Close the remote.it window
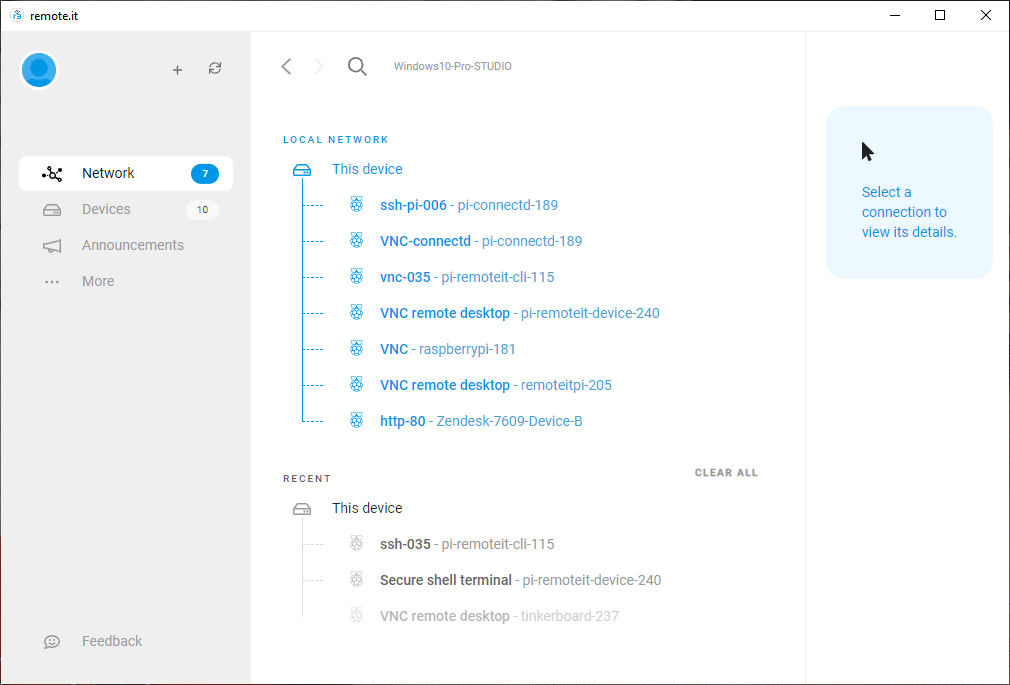Viewport: 1010px width, 685px height. click(986, 15)
